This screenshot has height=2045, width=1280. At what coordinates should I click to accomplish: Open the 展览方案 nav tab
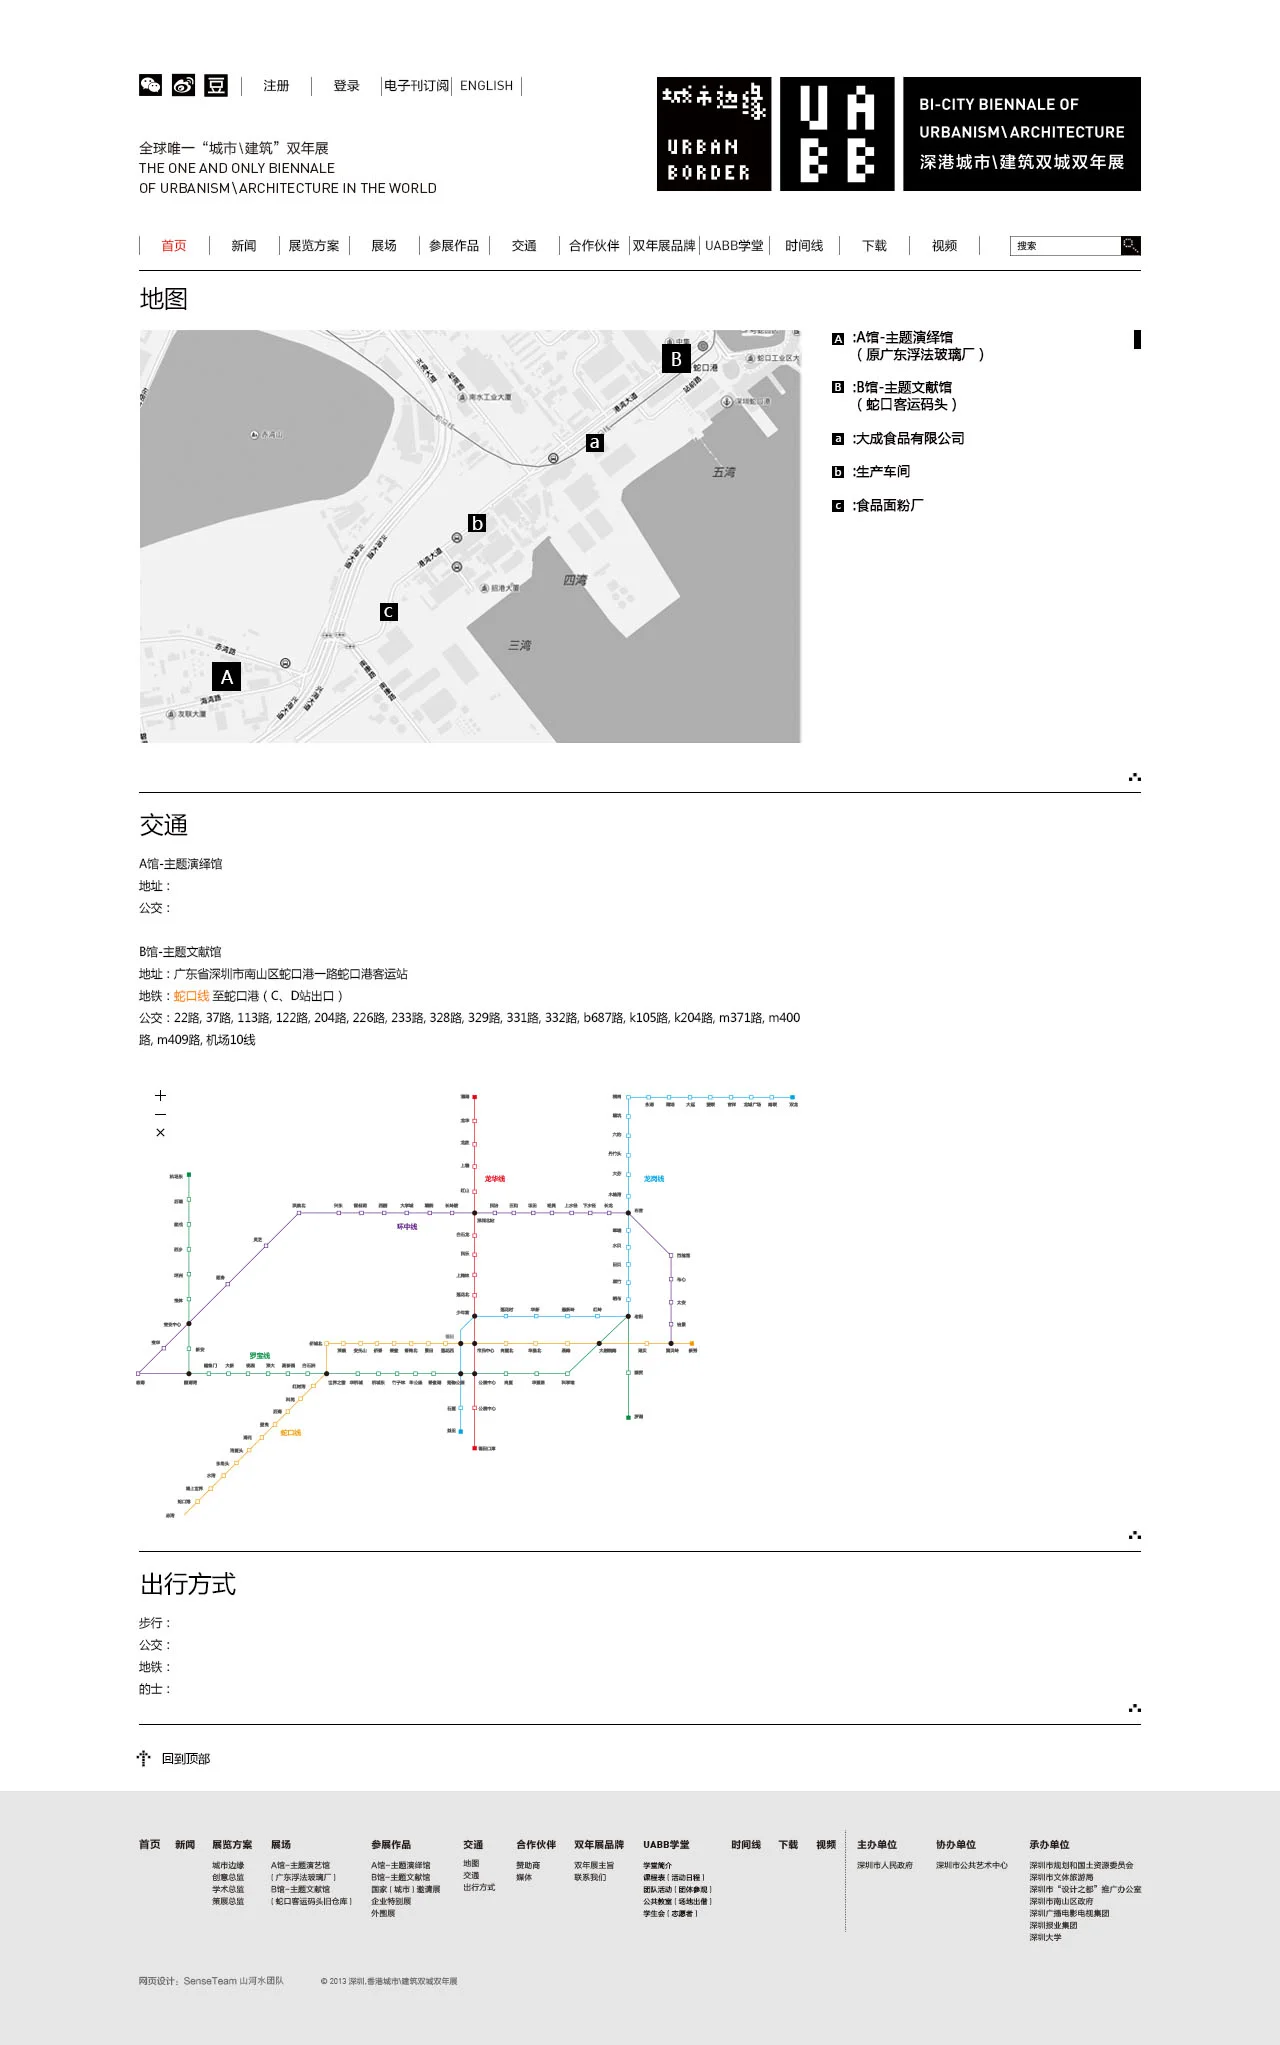pos(314,246)
